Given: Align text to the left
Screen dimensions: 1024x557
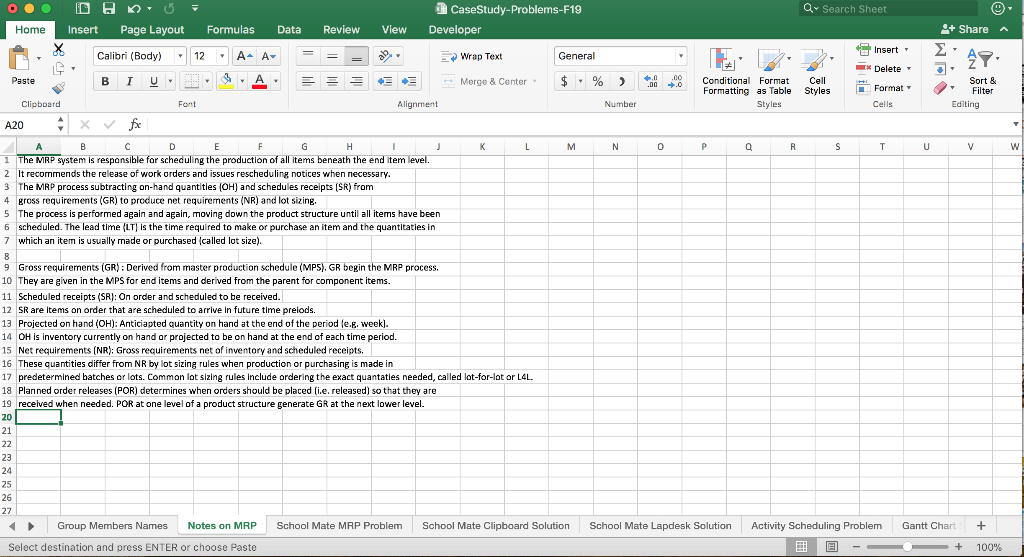Looking at the screenshot, I should coord(308,82).
